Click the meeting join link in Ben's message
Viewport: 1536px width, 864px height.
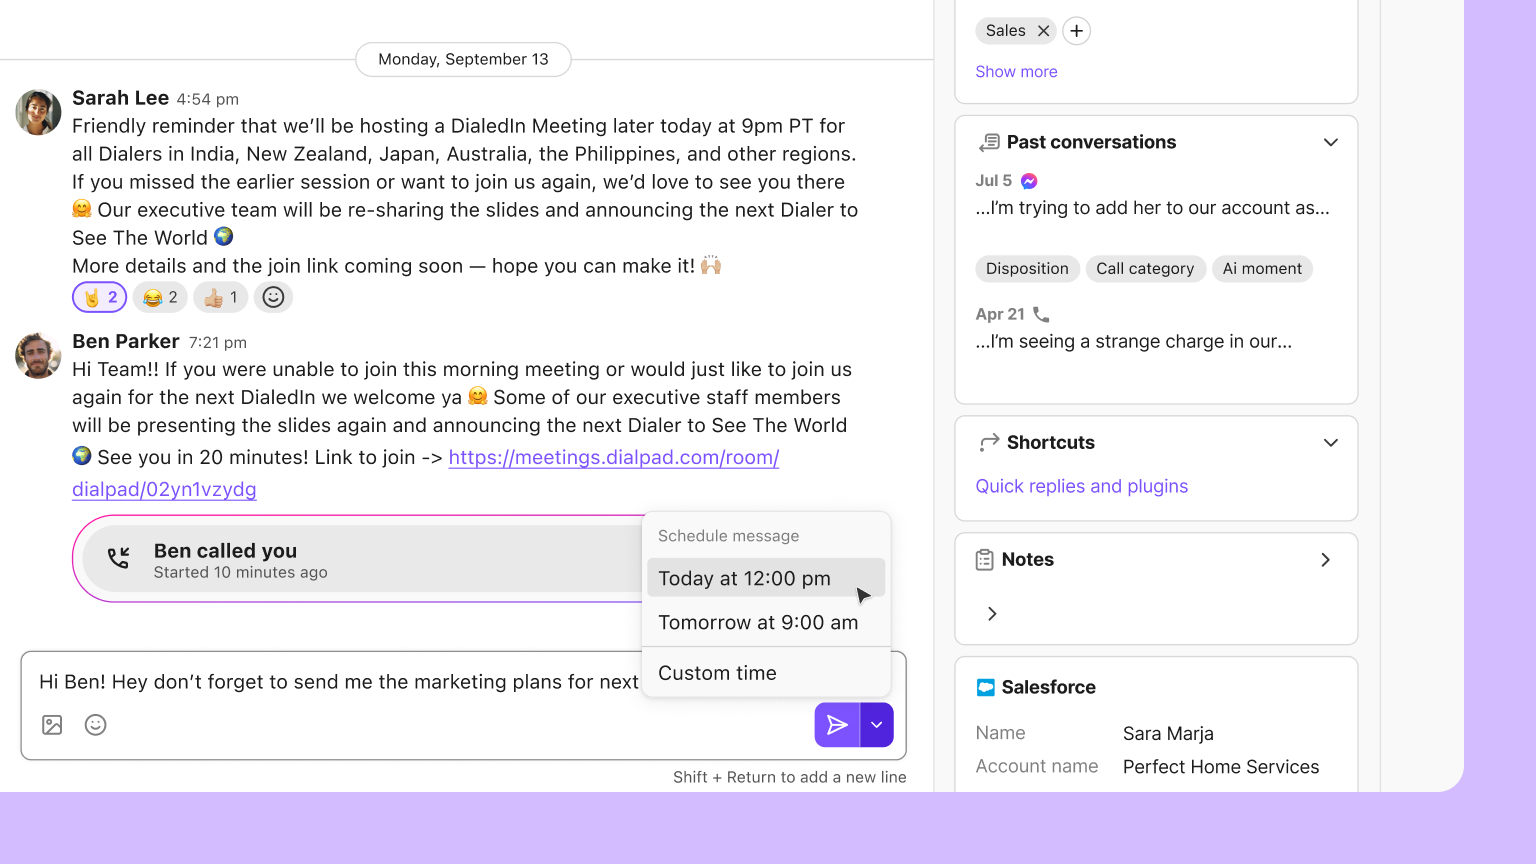coord(614,457)
